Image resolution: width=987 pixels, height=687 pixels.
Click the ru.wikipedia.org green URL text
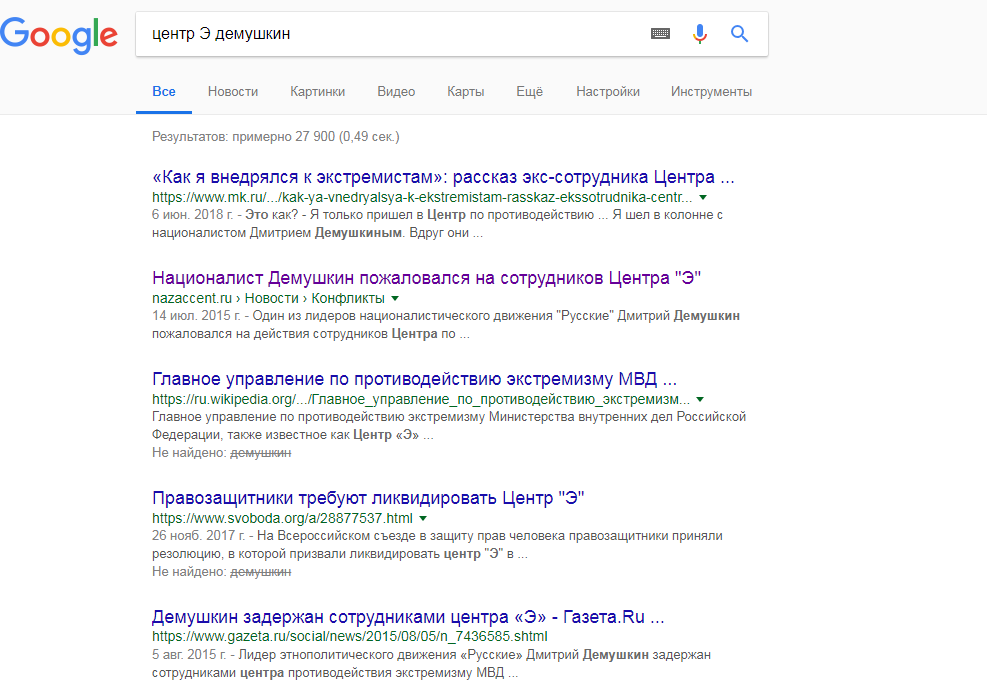click(x=420, y=399)
